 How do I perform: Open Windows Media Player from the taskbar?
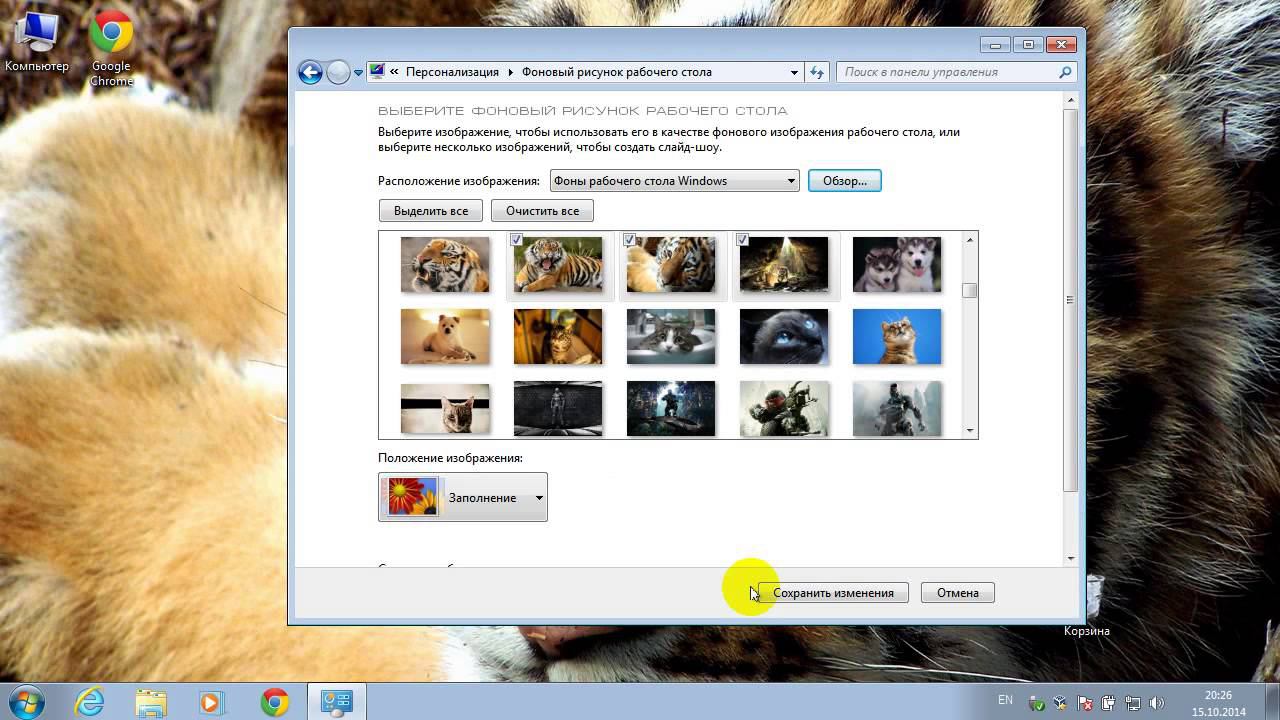click(x=211, y=702)
